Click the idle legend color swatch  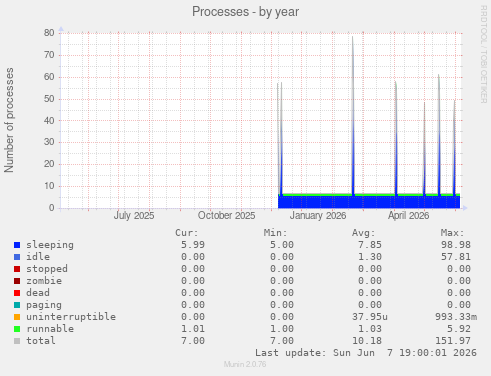pos(17,257)
